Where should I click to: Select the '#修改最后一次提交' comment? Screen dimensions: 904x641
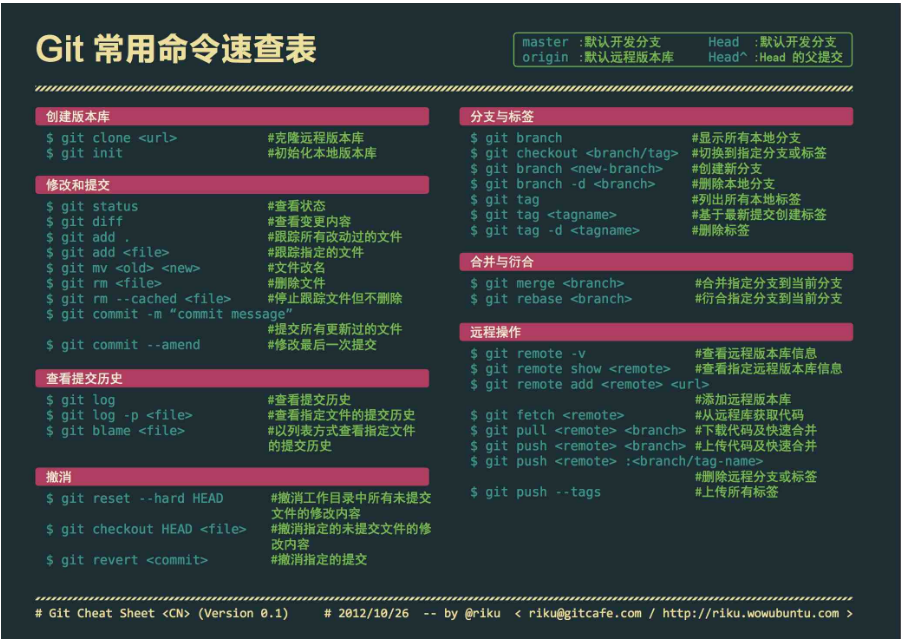pos(322,345)
